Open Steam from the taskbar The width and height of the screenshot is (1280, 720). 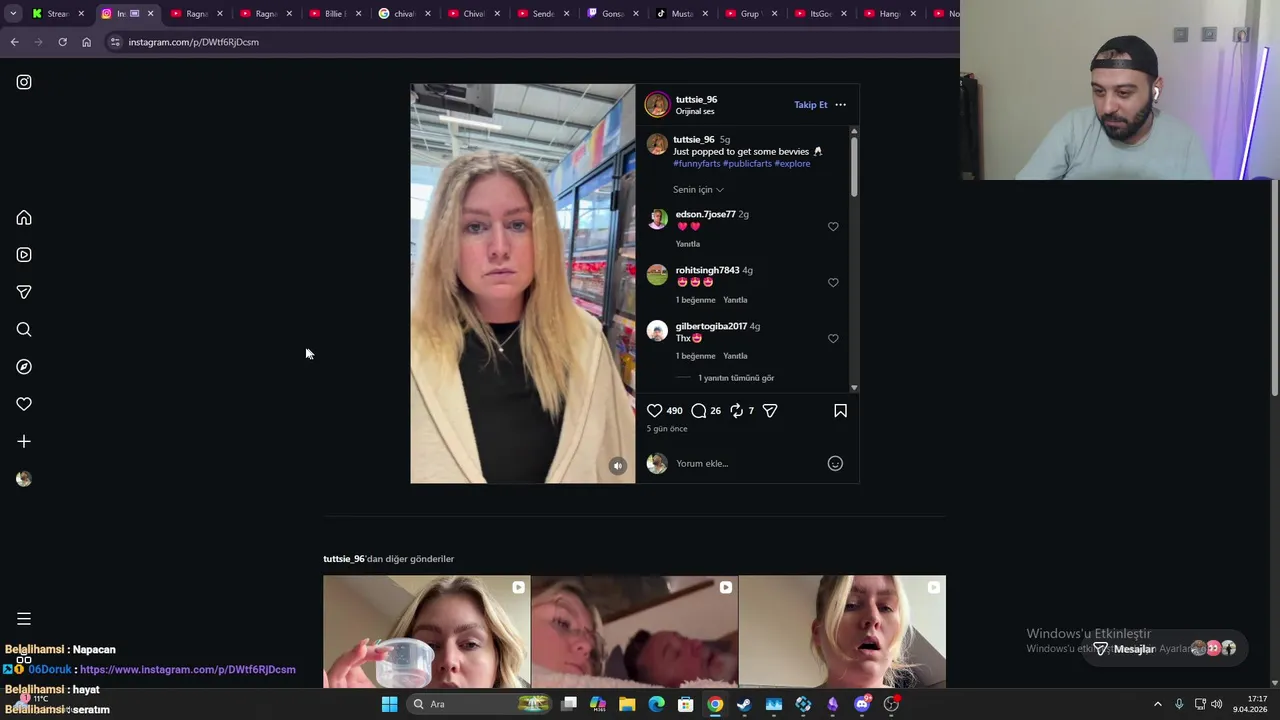[744, 704]
